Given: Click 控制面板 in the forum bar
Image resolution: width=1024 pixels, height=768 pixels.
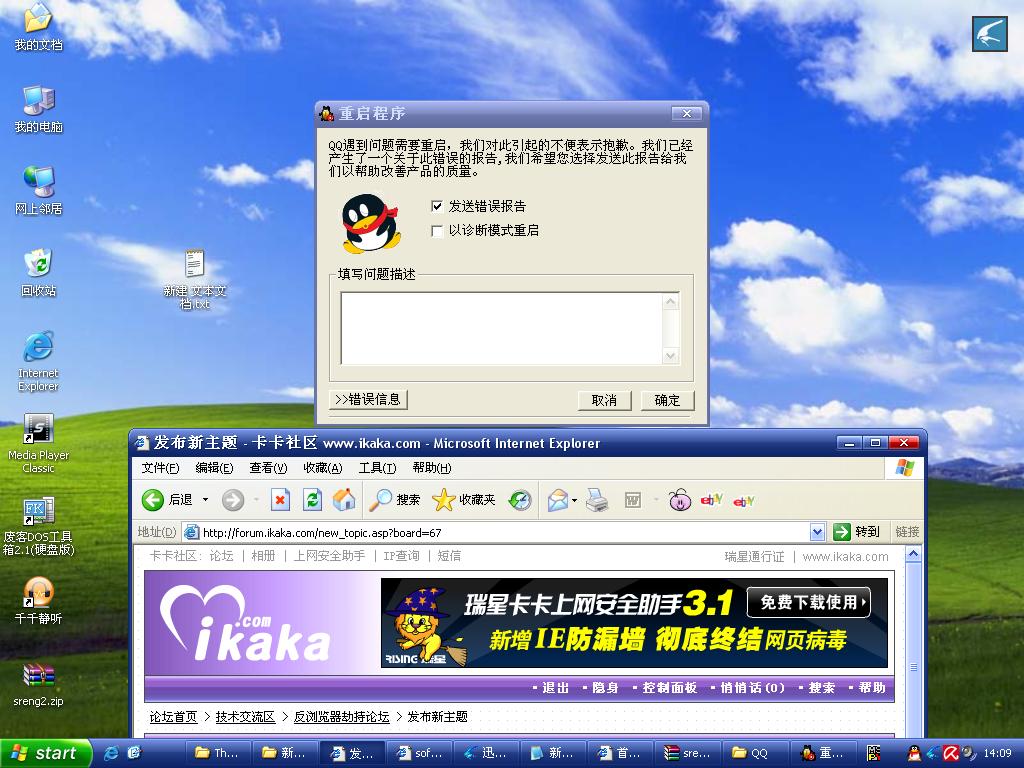Looking at the screenshot, I should click(x=669, y=688).
